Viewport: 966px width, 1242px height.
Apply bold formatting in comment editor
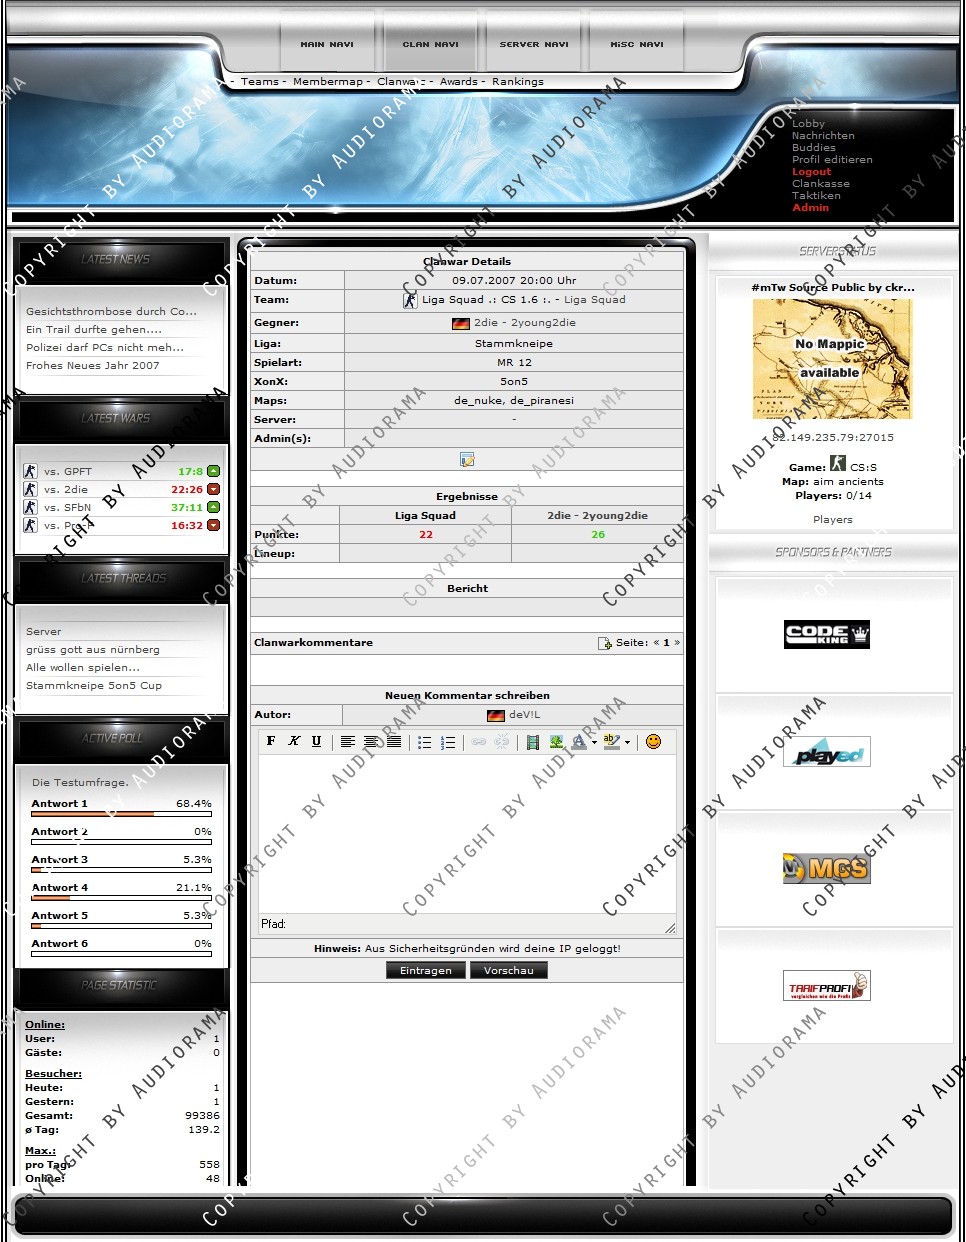tap(271, 741)
